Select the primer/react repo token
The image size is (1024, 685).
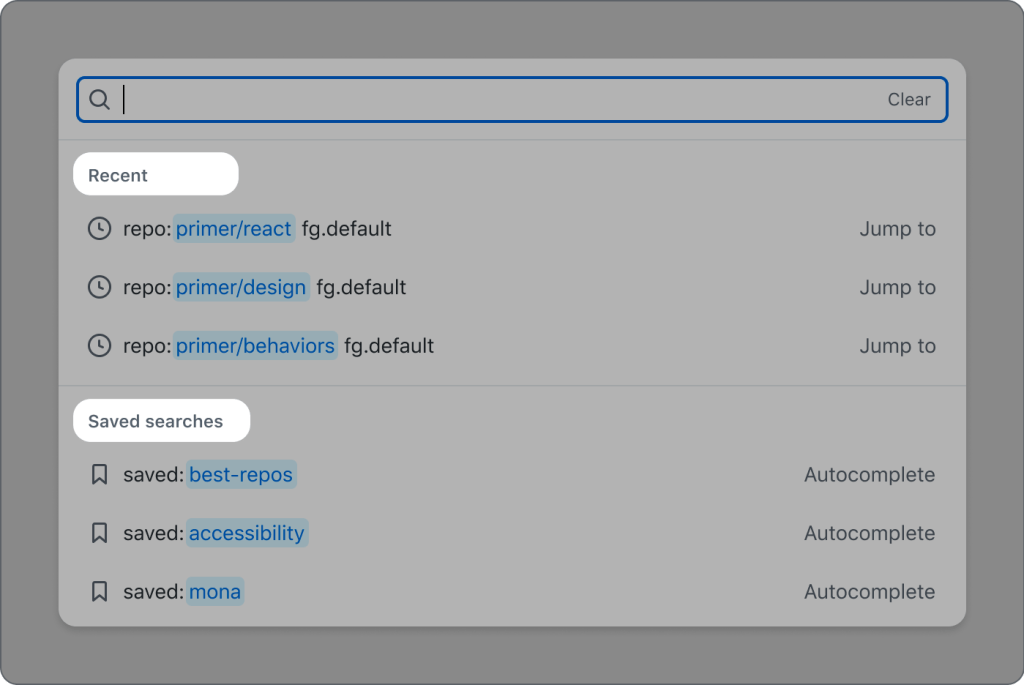(x=234, y=229)
